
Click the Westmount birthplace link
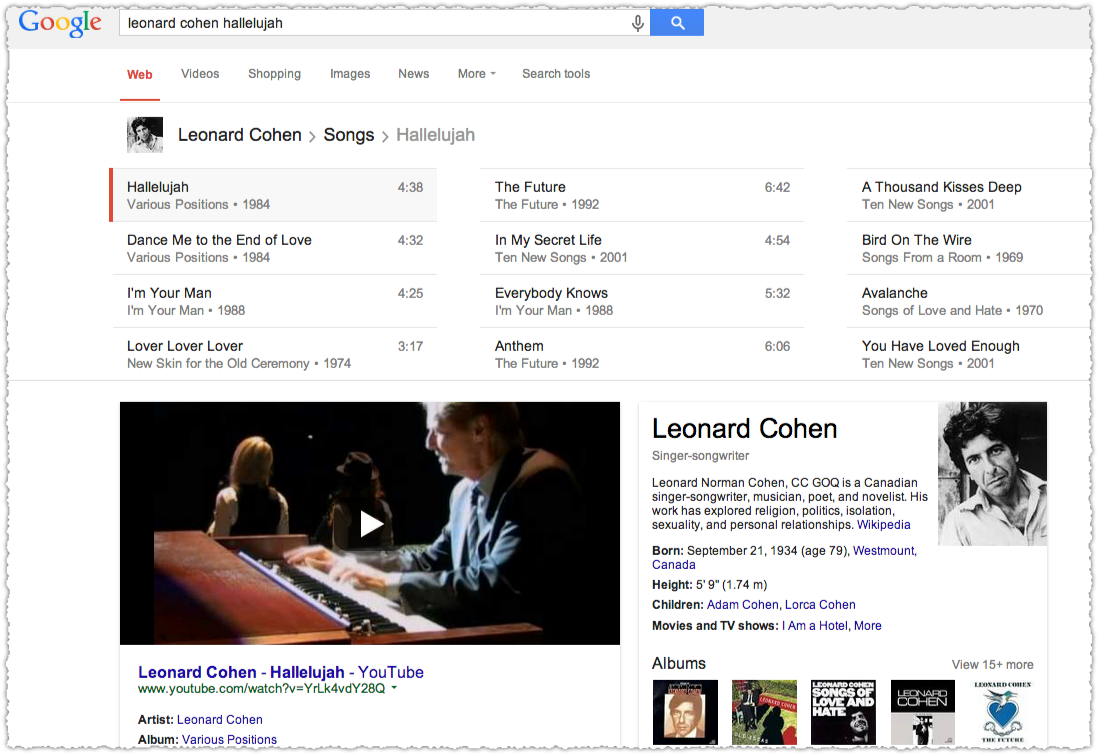(884, 550)
